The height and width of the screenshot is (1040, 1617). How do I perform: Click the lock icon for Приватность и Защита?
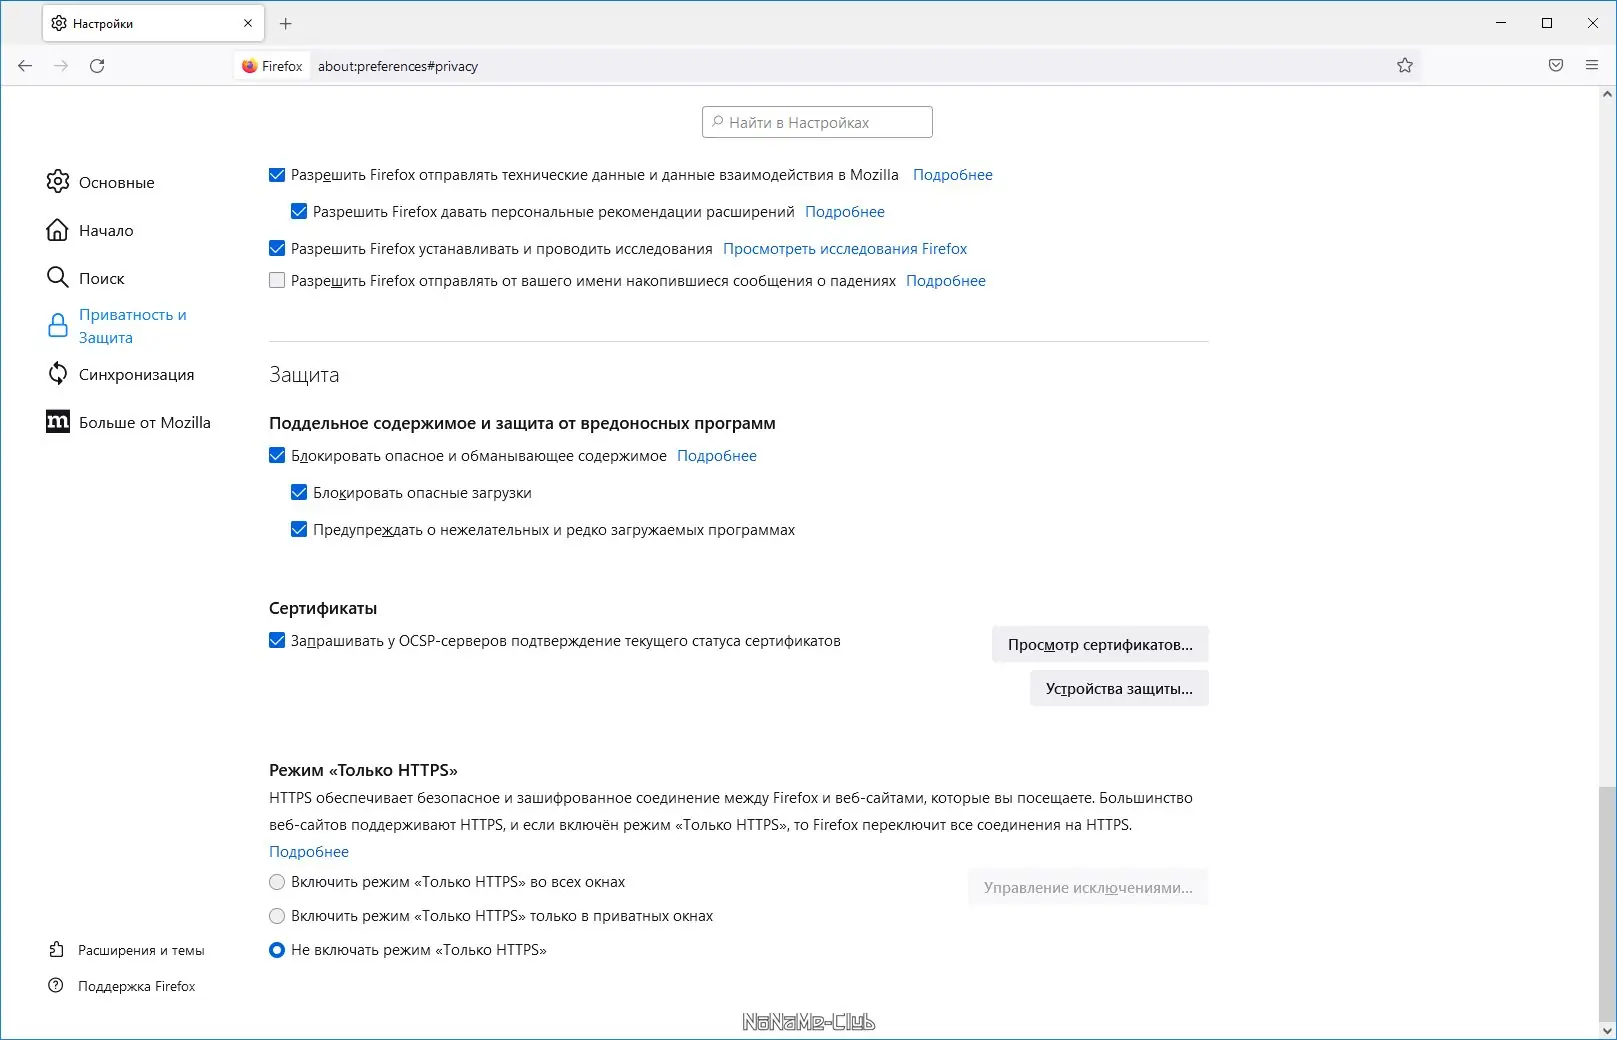(57, 325)
